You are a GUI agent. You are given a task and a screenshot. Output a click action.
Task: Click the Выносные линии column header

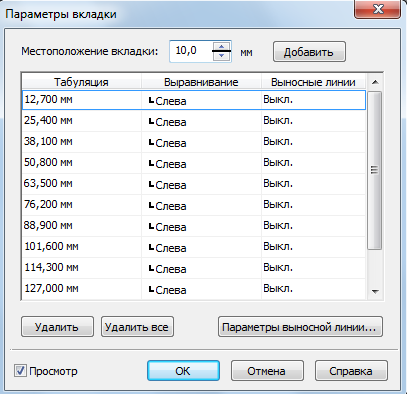pyautogui.click(x=313, y=82)
